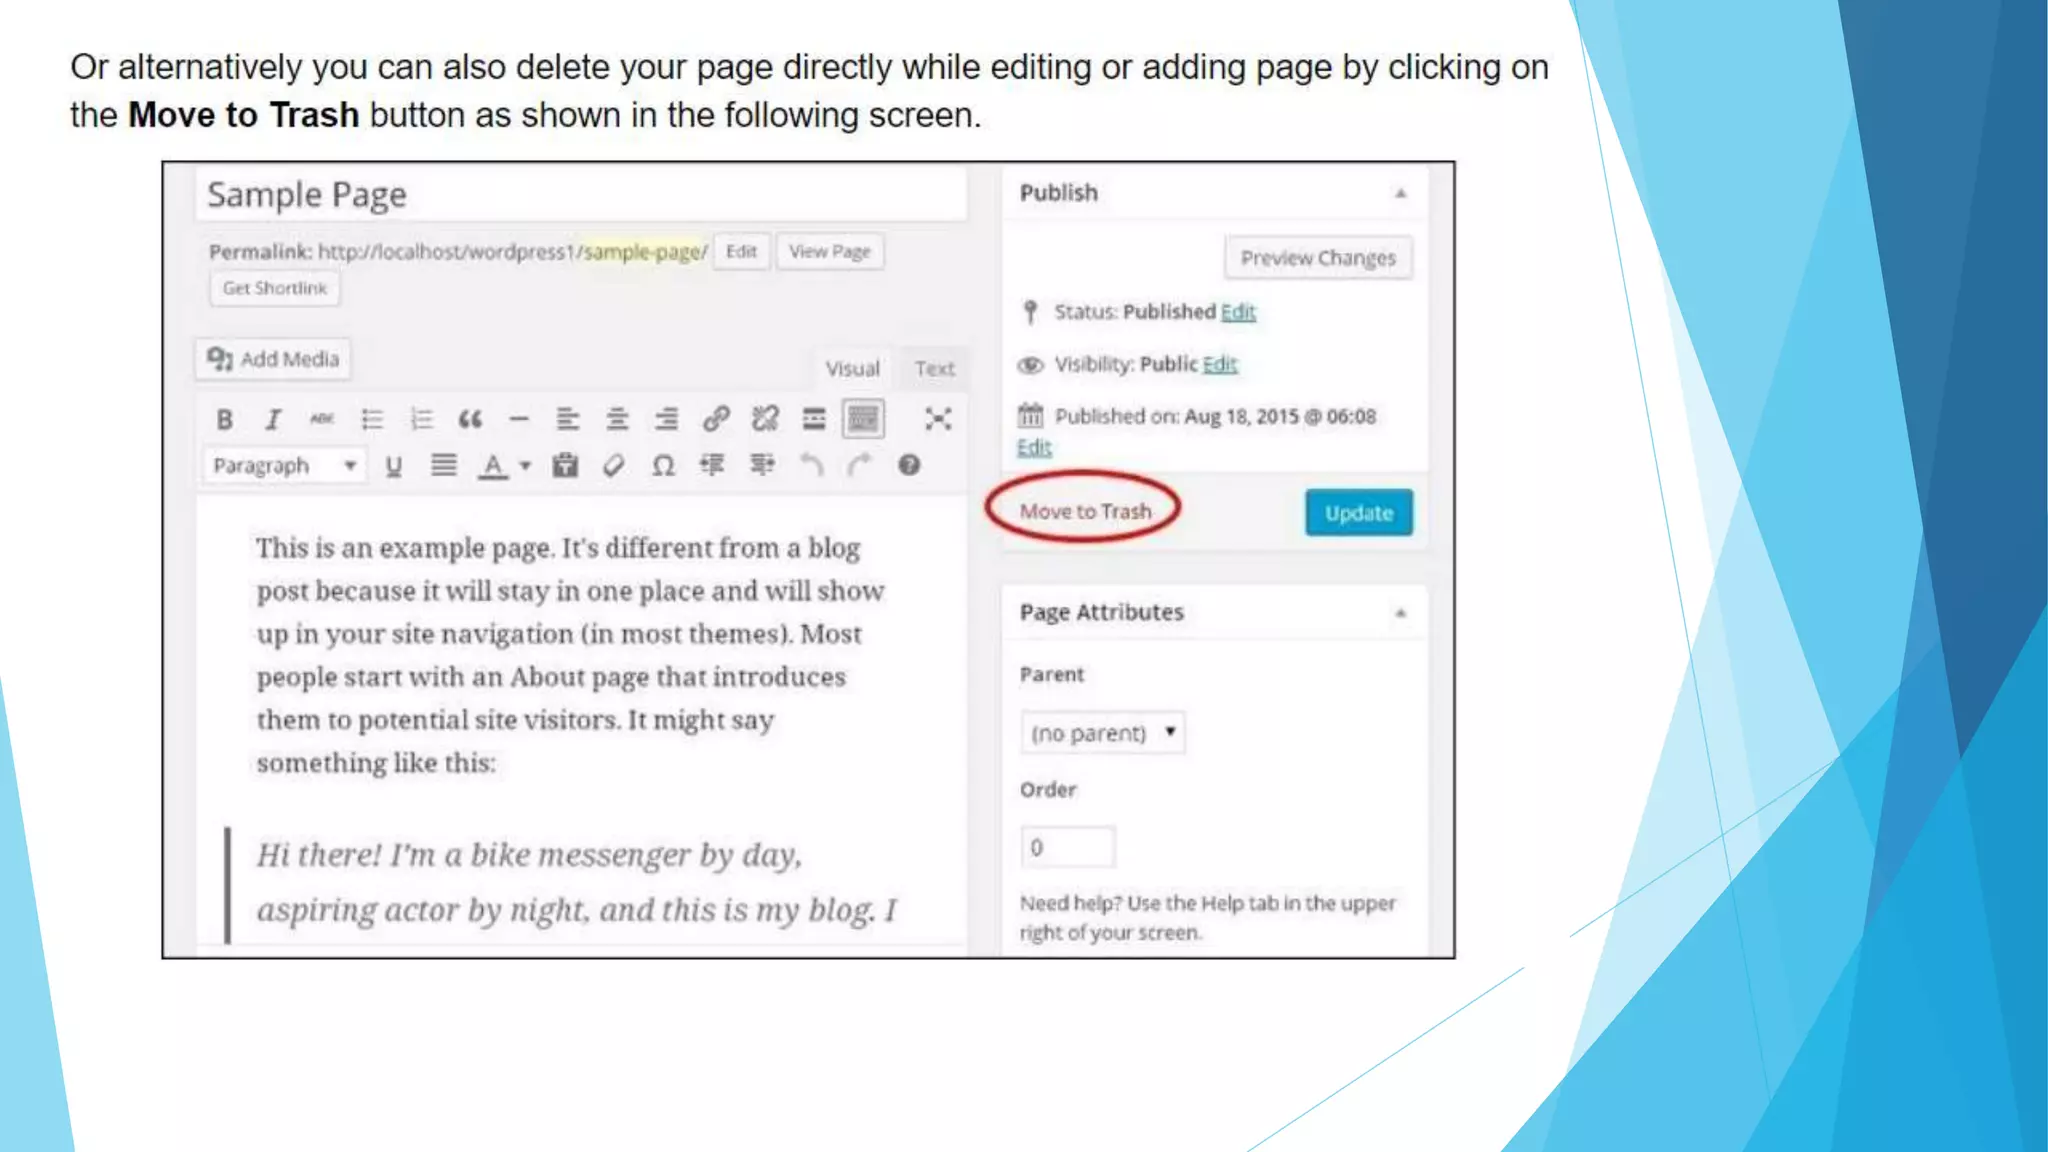Collapse the Page Attributes panel

coord(1400,613)
